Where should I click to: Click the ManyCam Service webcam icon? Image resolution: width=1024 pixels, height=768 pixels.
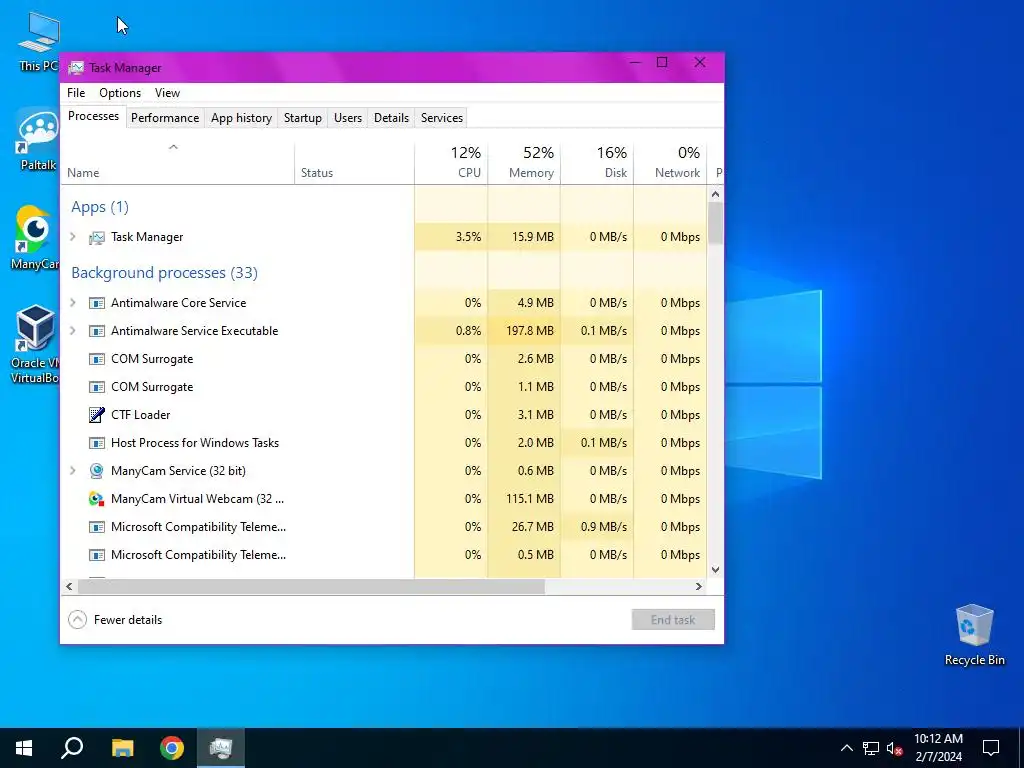pyautogui.click(x=97, y=471)
